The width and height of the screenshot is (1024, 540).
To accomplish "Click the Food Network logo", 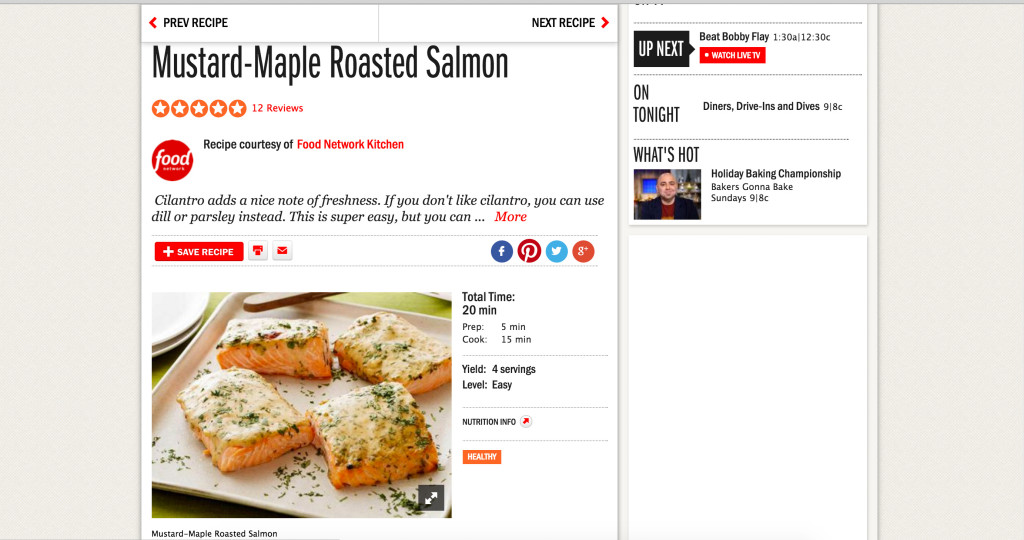I will pos(172,160).
